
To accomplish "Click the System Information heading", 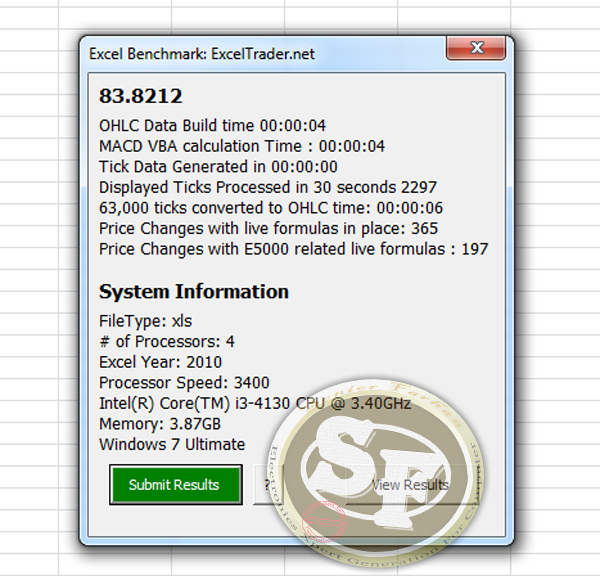I will [194, 292].
